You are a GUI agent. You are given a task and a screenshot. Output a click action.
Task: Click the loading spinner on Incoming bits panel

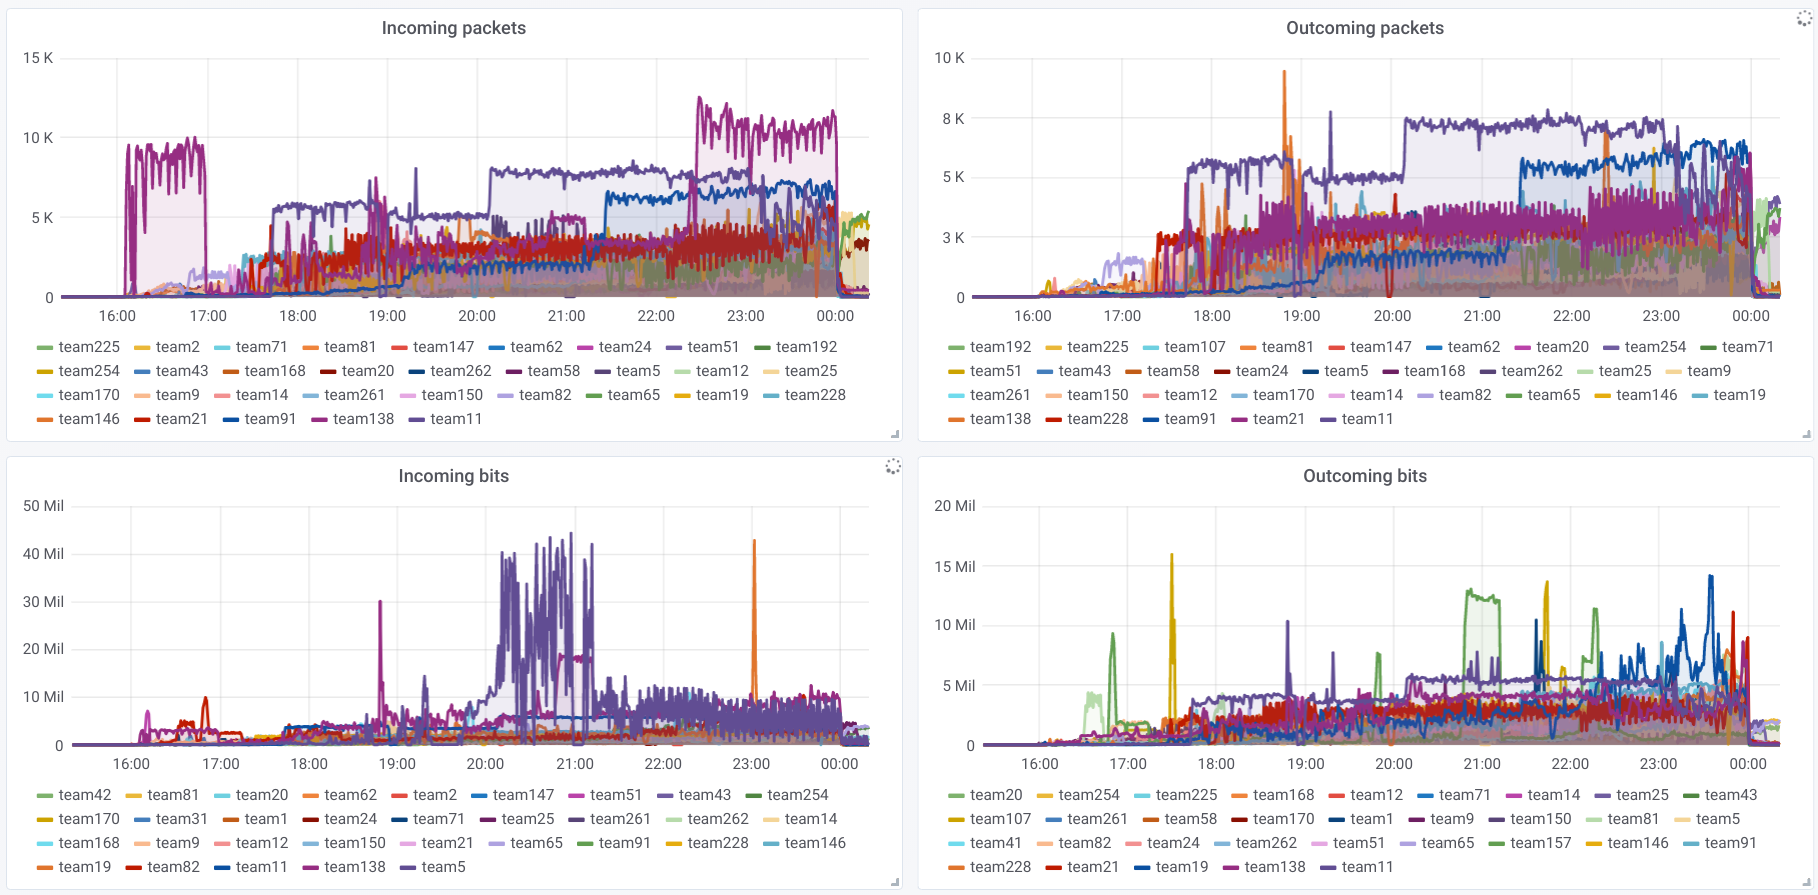(893, 466)
